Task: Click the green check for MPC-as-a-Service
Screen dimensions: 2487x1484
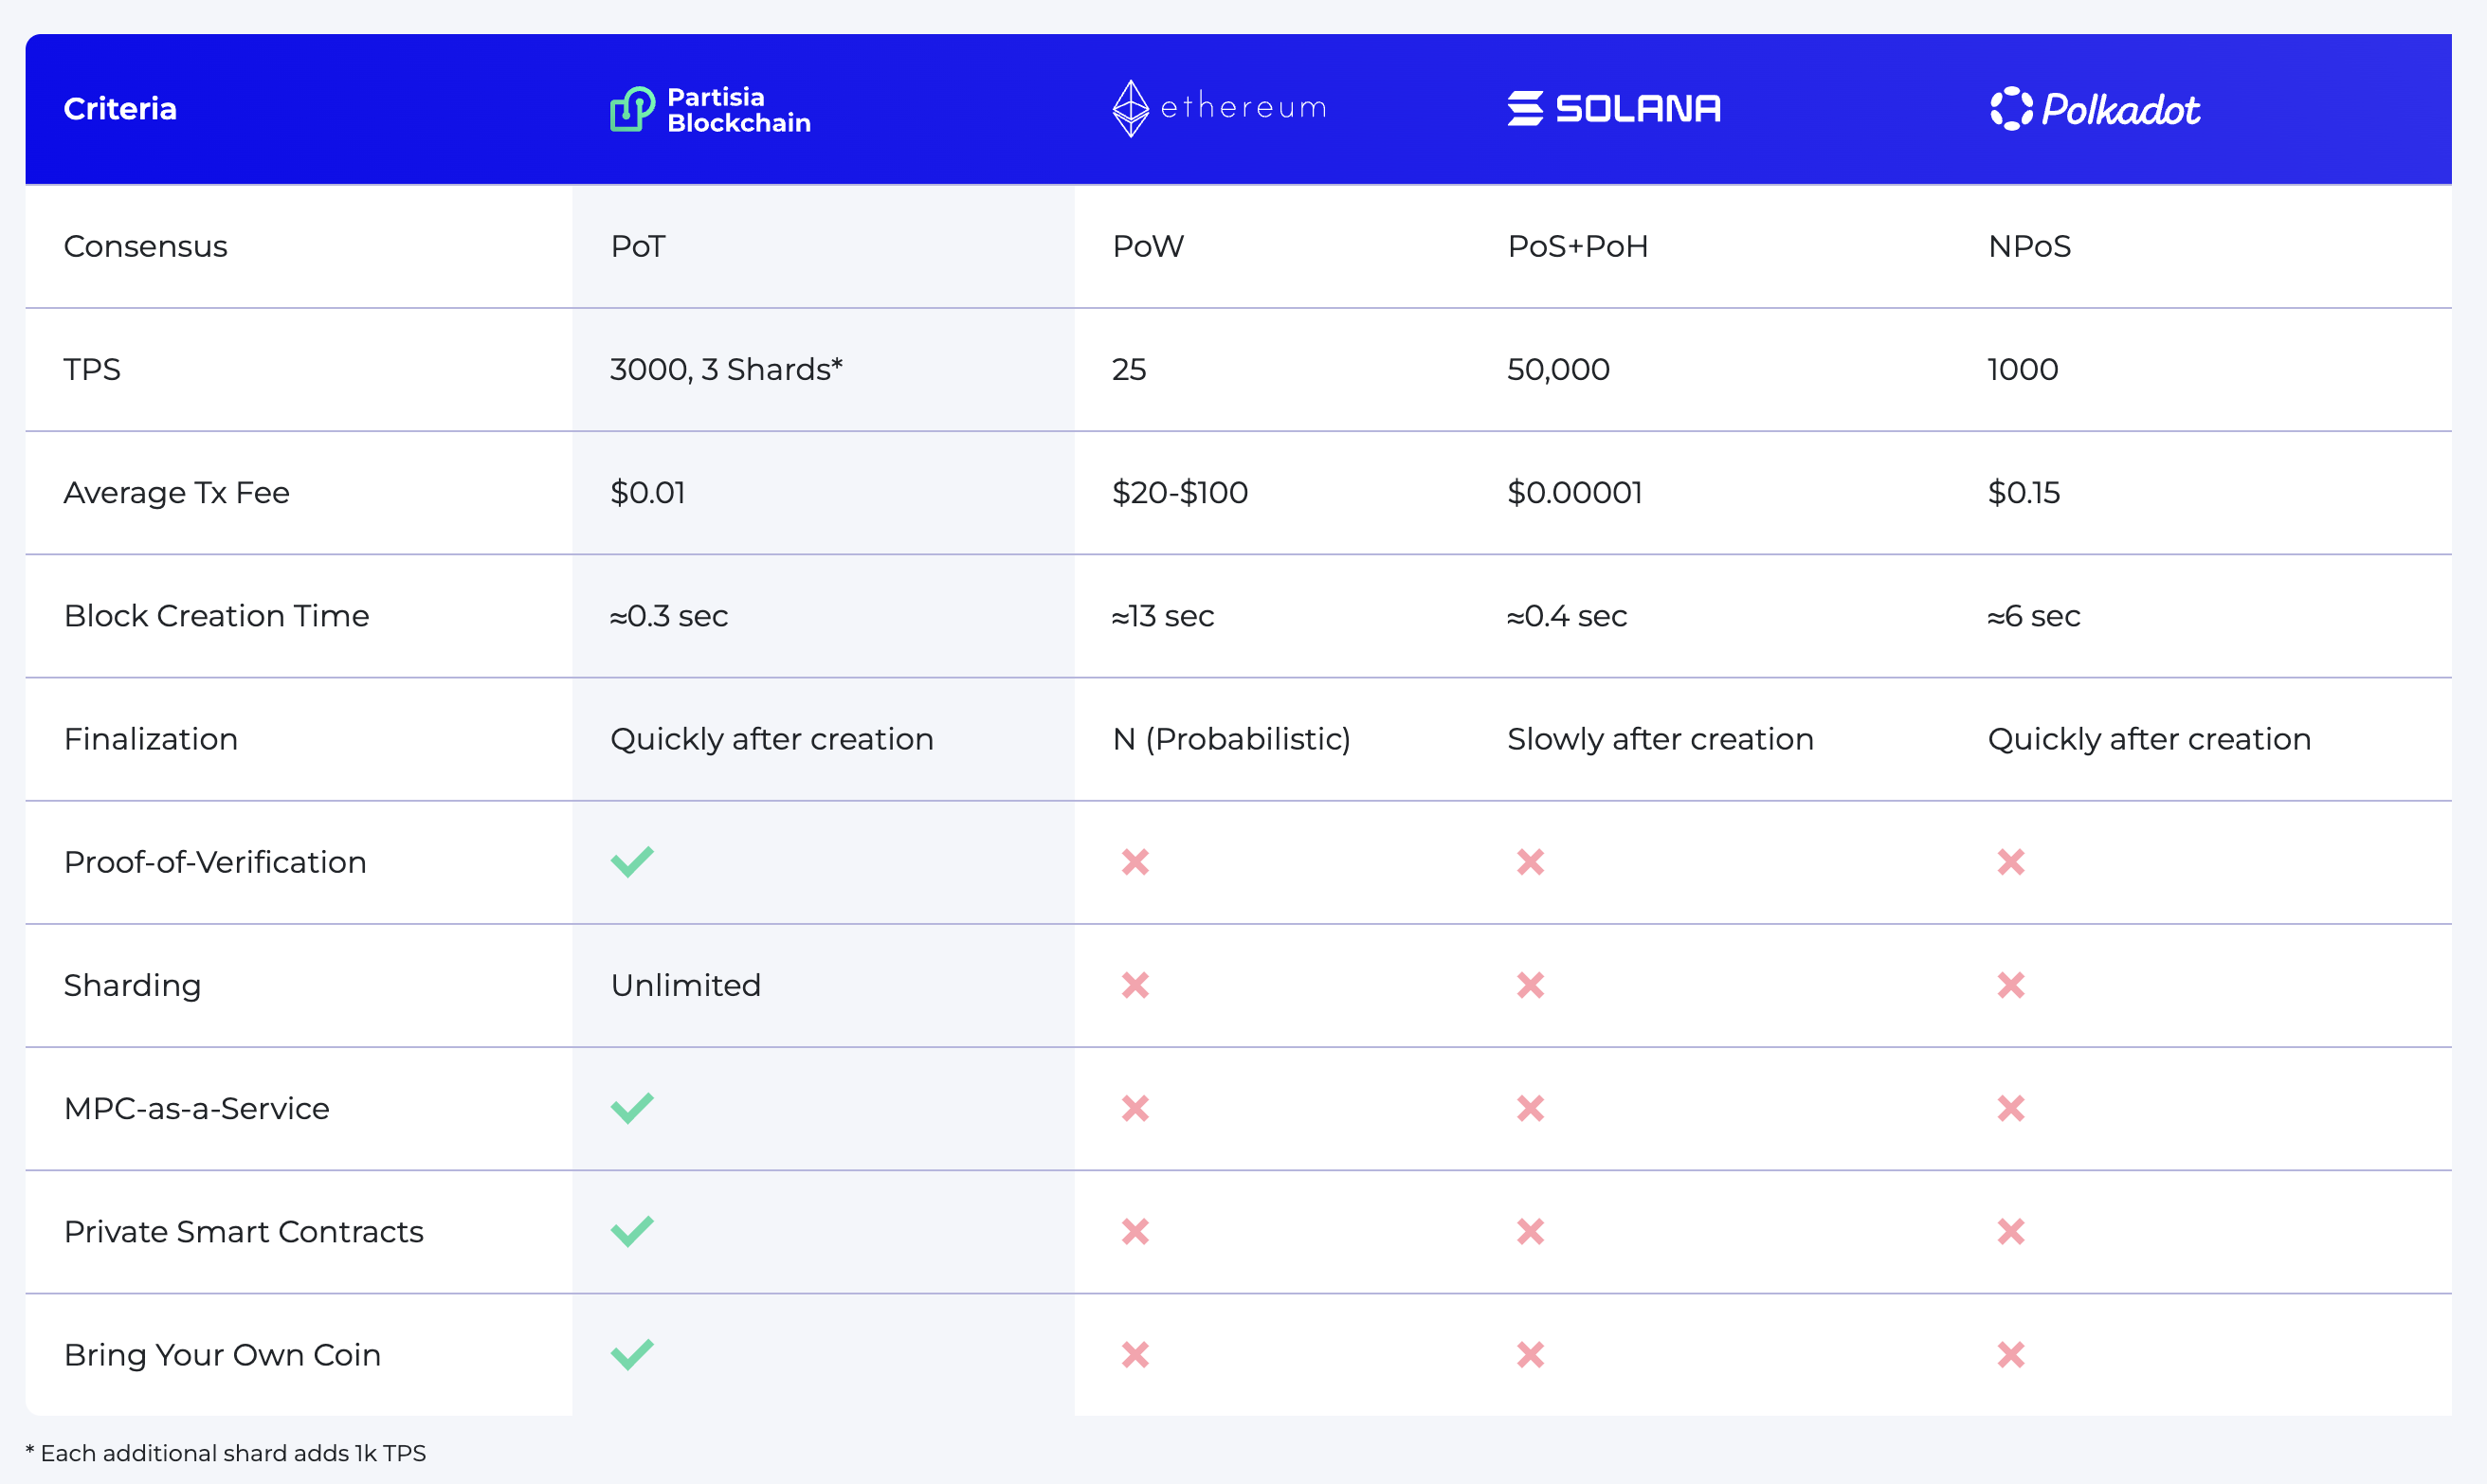Action: click(x=632, y=1107)
